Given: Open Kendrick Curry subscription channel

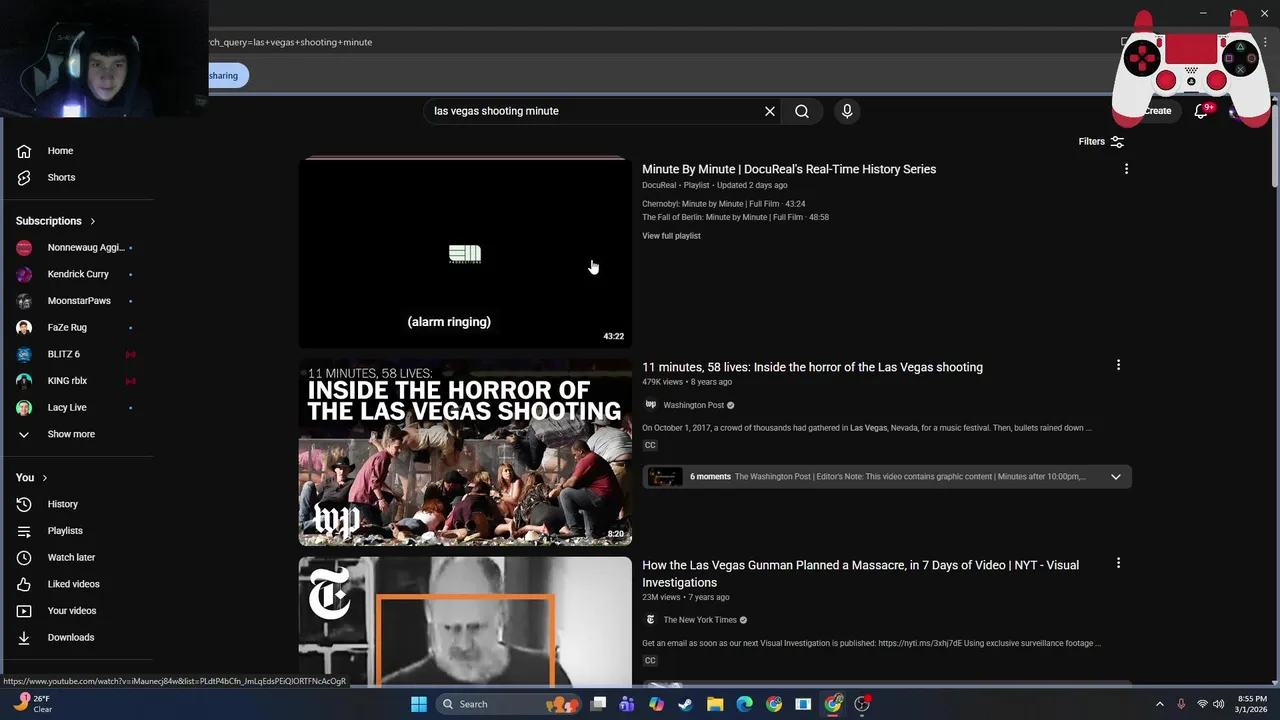Looking at the screenshot, I should (78, 274).
